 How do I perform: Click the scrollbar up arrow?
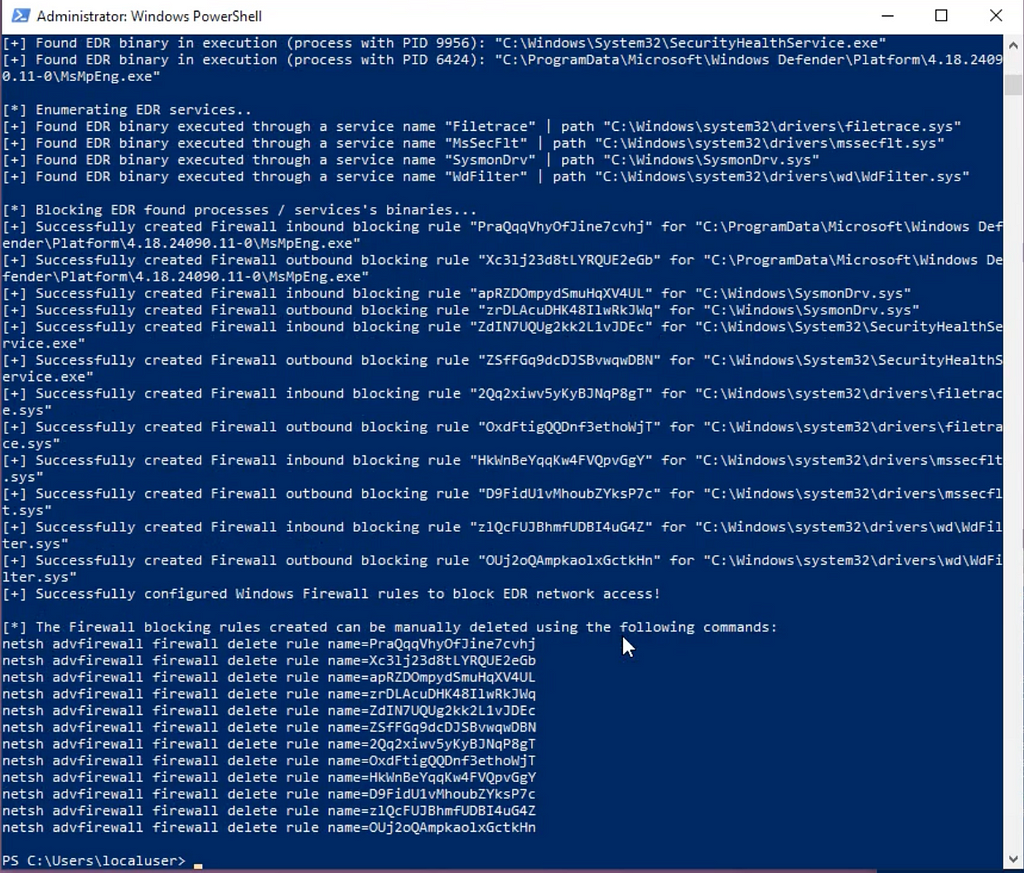coord(1013,45)
